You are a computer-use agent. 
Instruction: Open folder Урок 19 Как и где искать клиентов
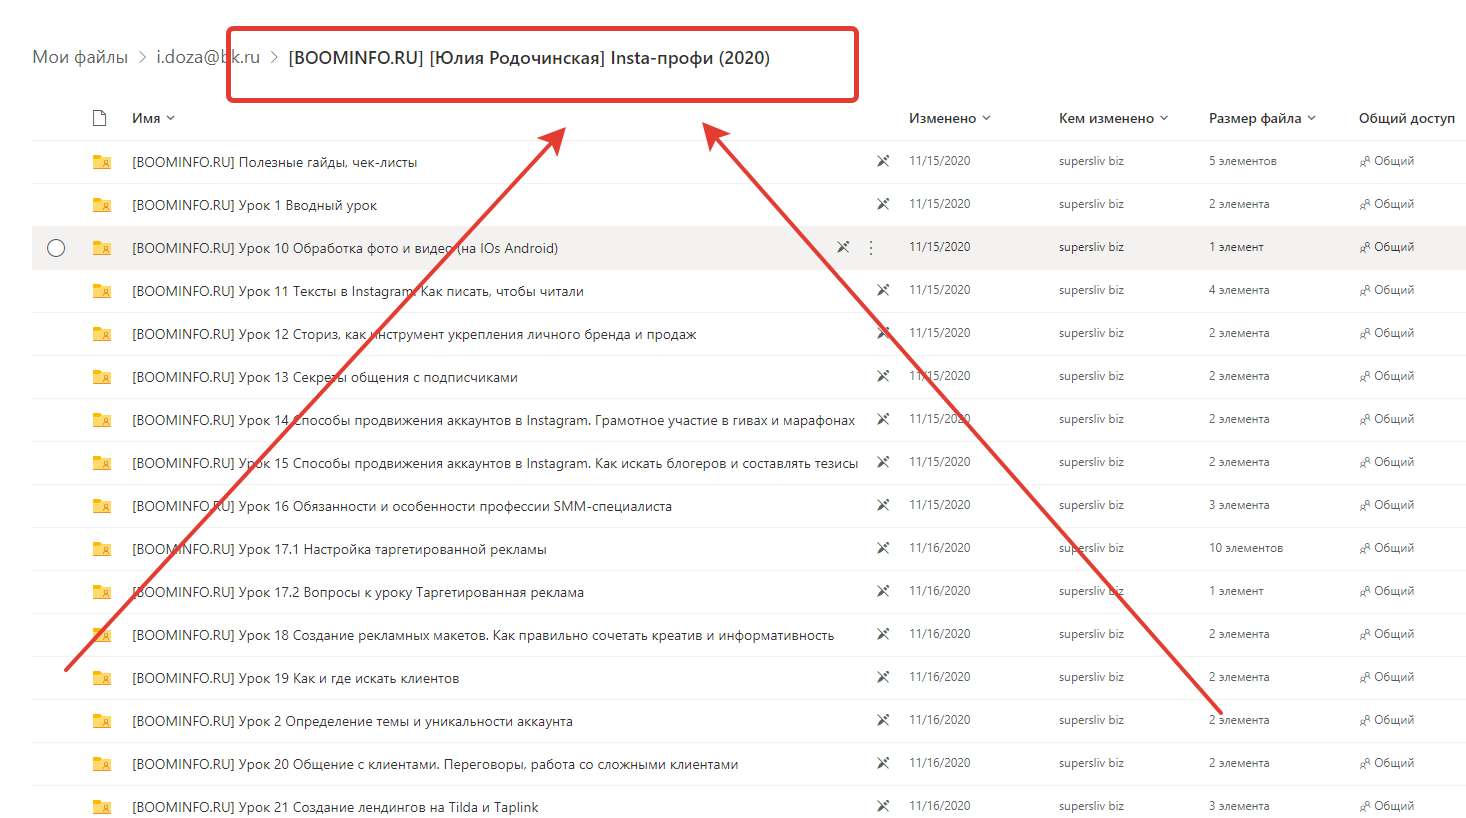(x=296, y=678)
